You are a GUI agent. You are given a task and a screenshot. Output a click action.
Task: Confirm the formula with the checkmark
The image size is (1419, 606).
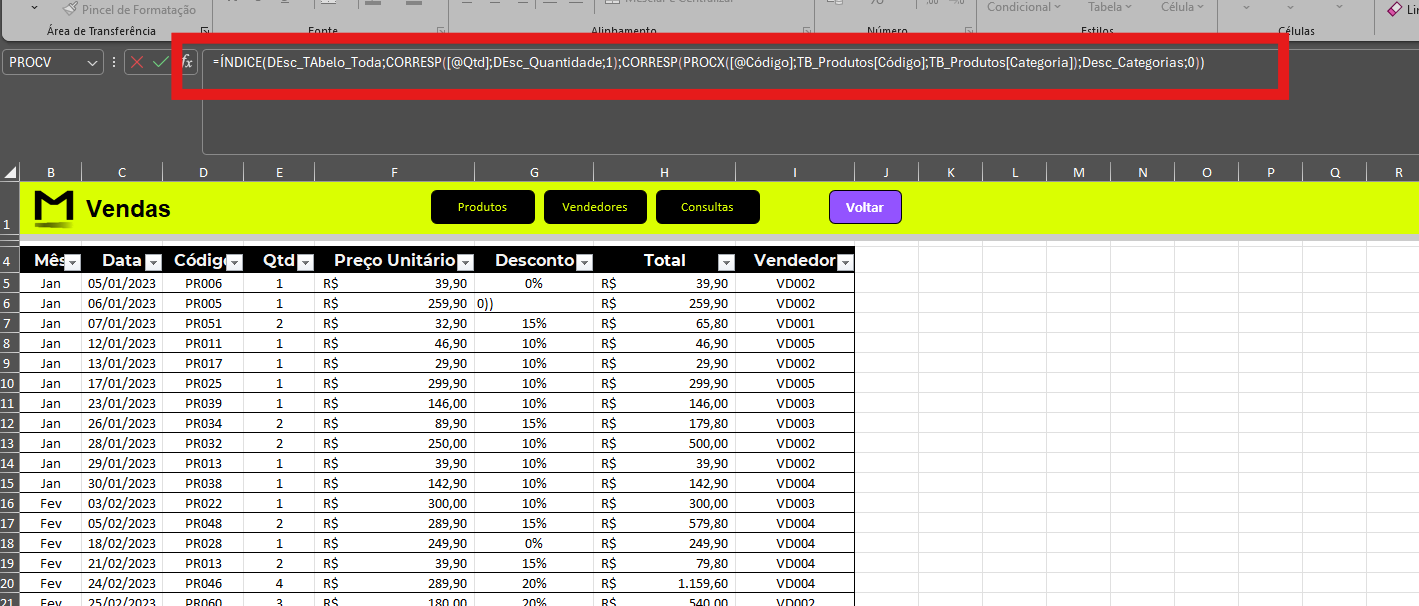pyautogui.click(x=161, y=62)
